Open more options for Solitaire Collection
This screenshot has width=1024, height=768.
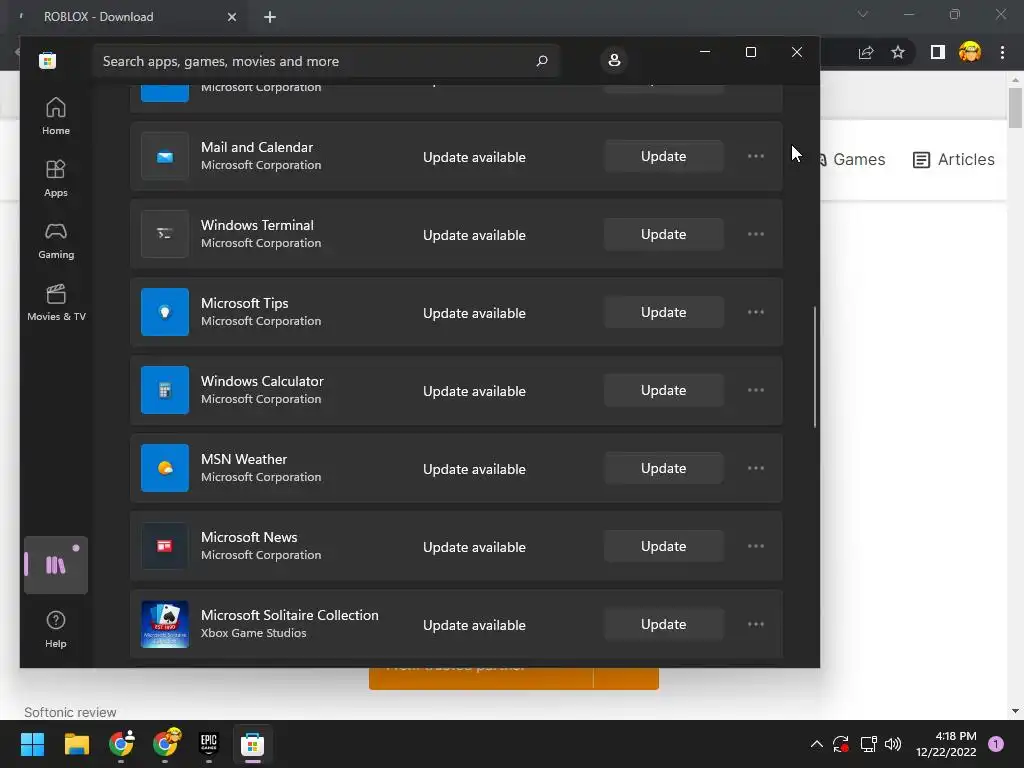click(756, 624)
